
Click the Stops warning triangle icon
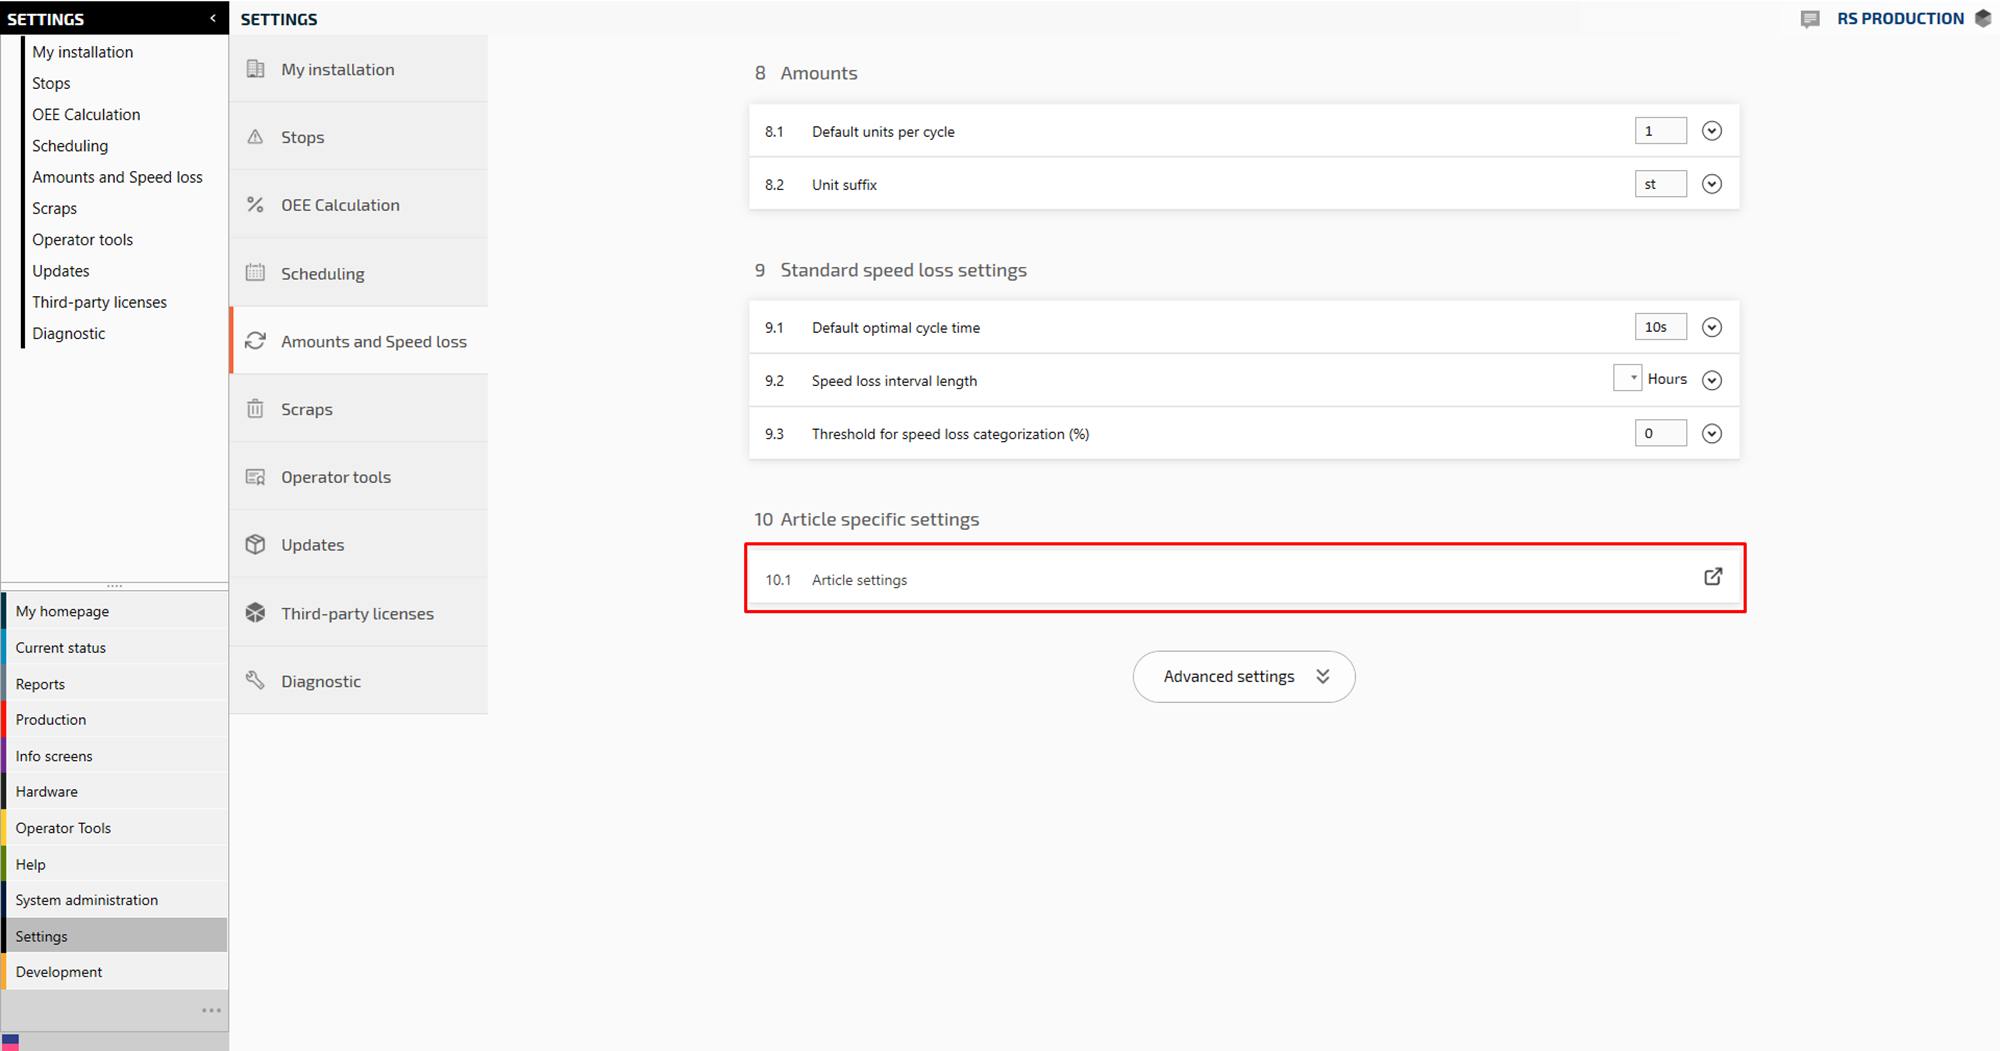(255, 137)
